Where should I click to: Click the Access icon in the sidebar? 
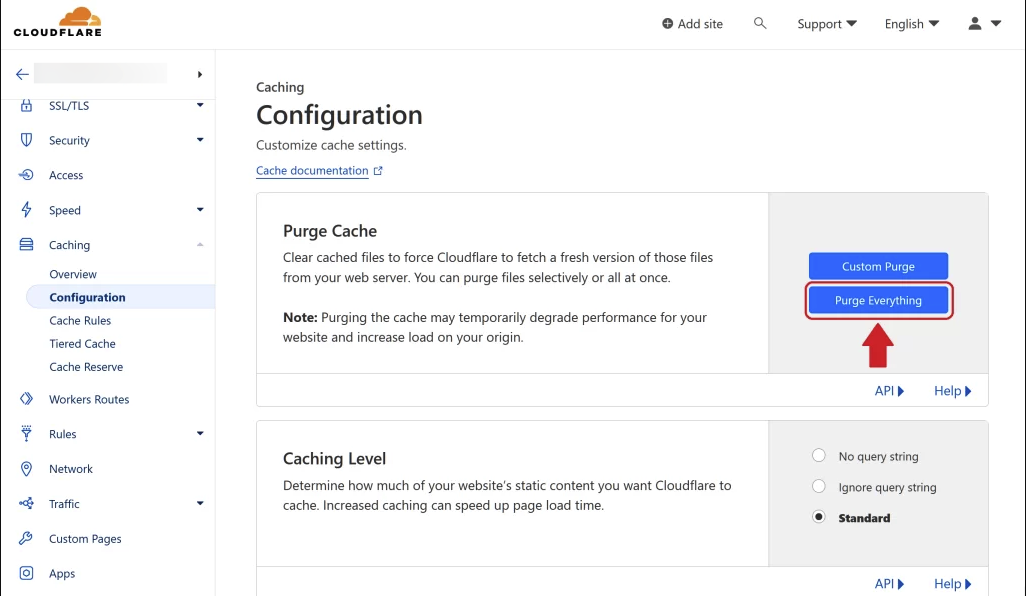tap(27, 175)
